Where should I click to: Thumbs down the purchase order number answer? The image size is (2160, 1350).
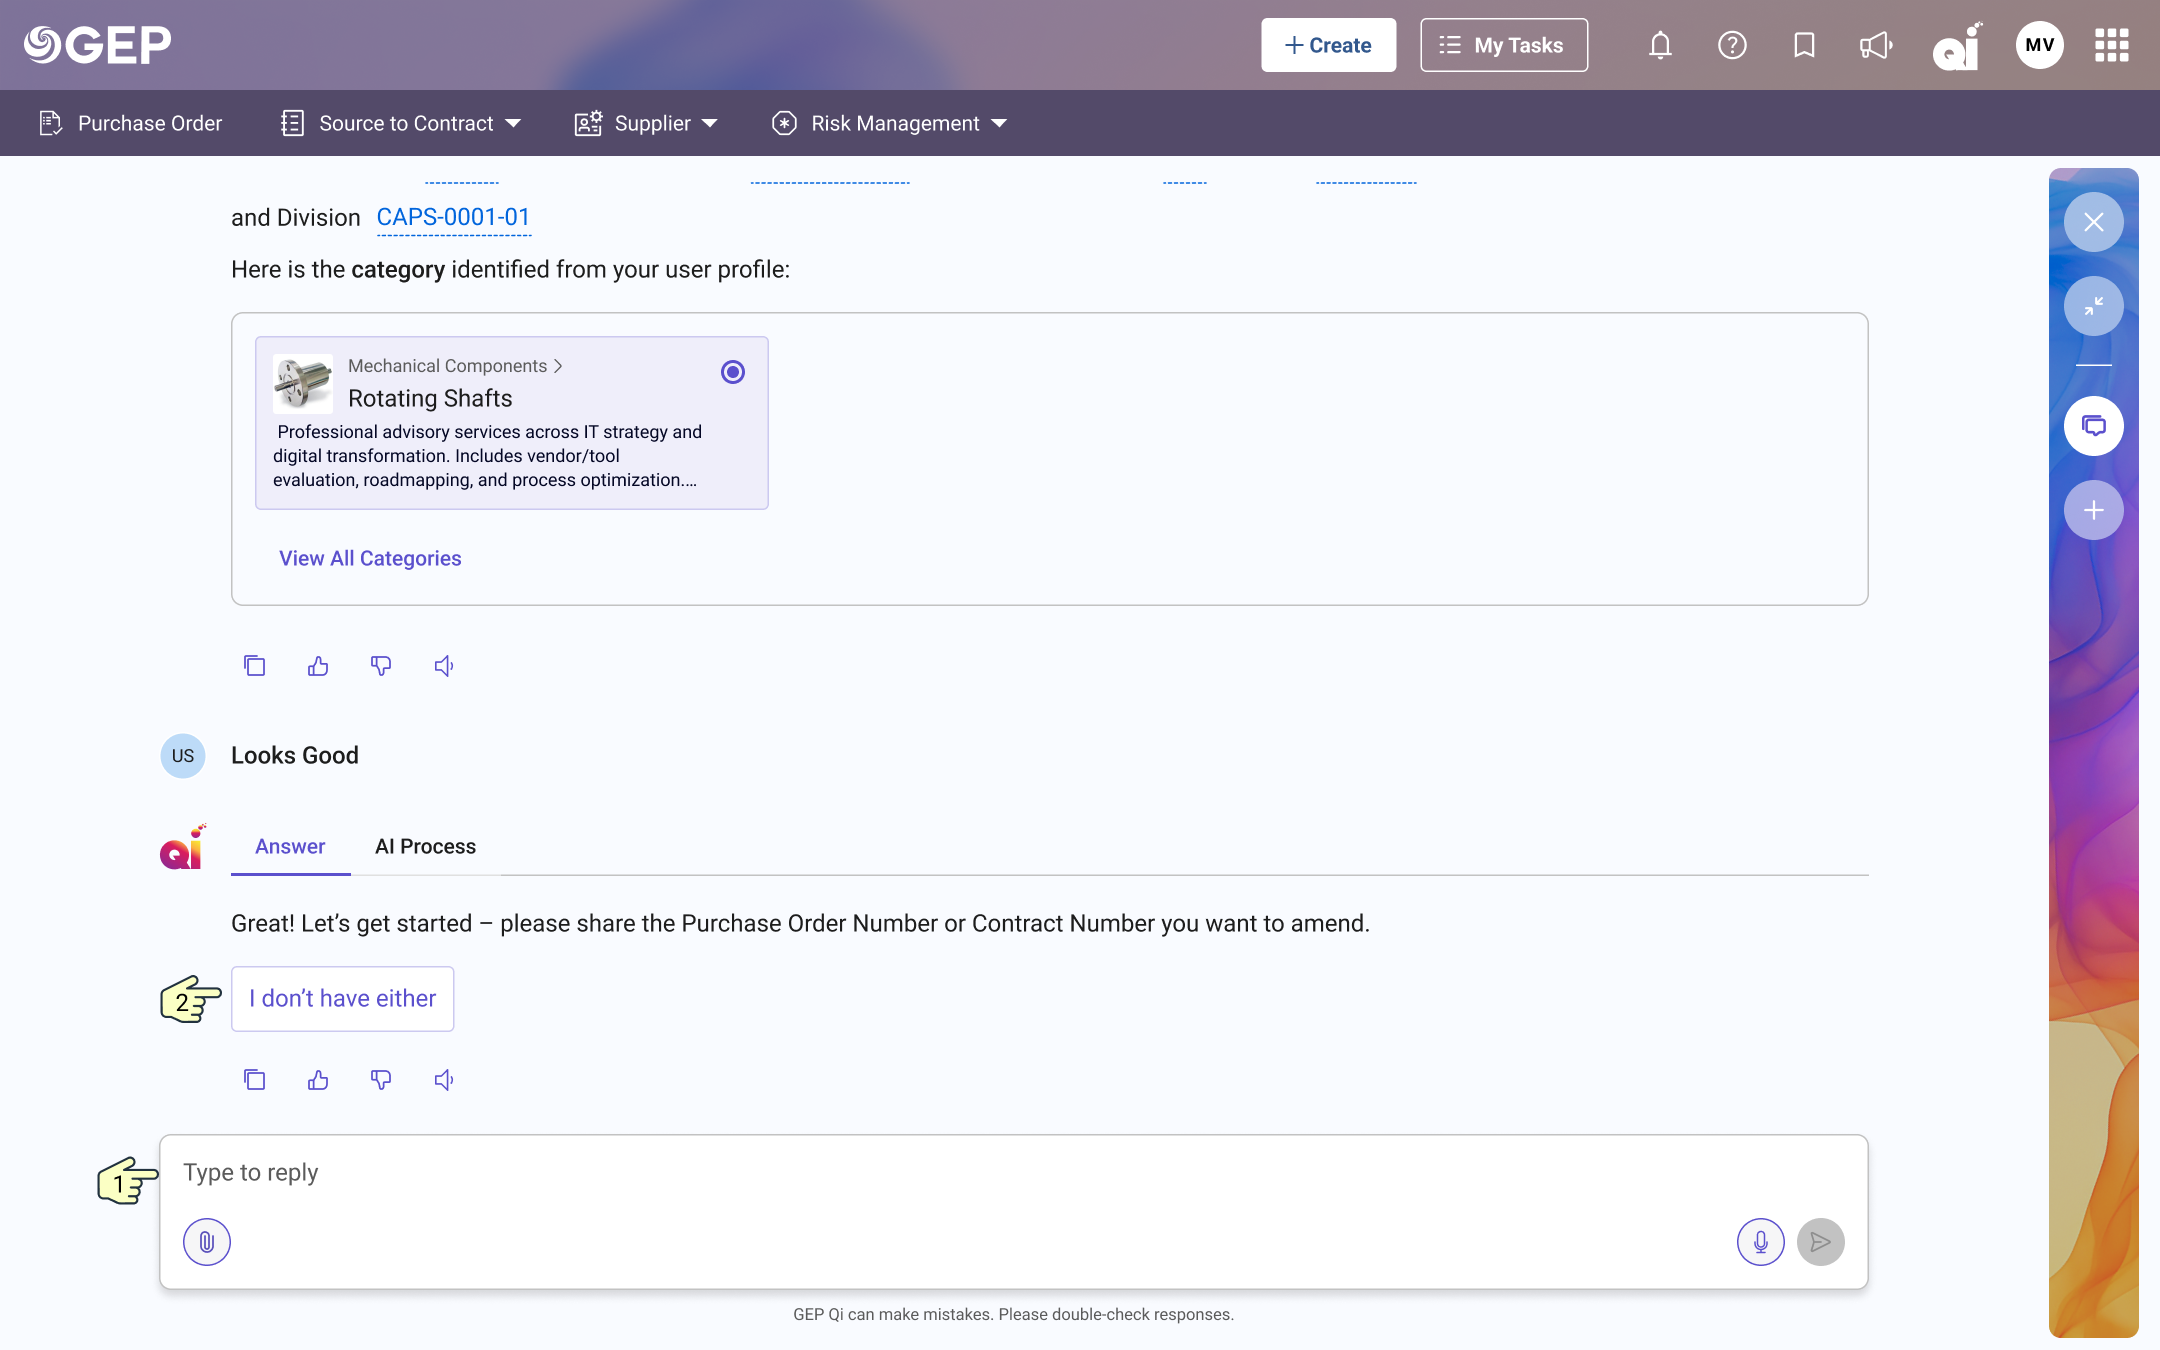coord(381,1080)
